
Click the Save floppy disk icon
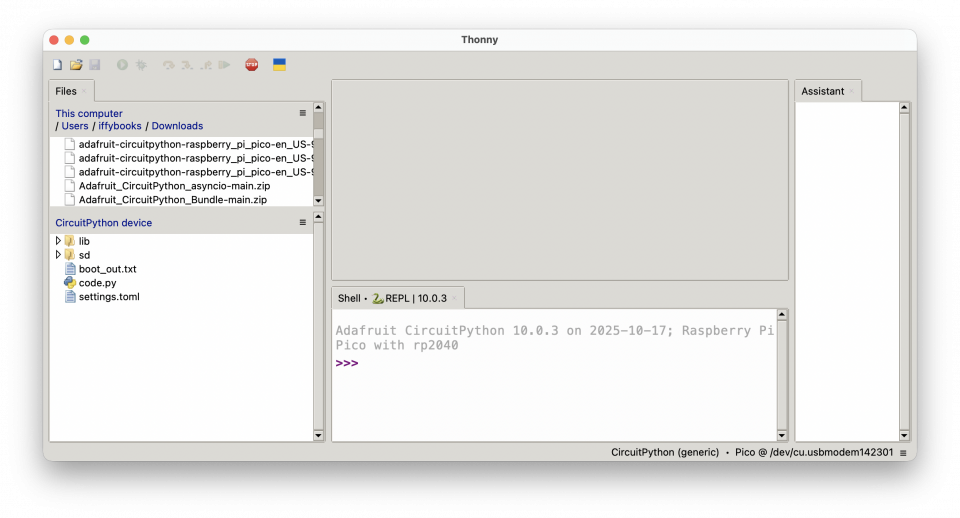click(94, 65)
